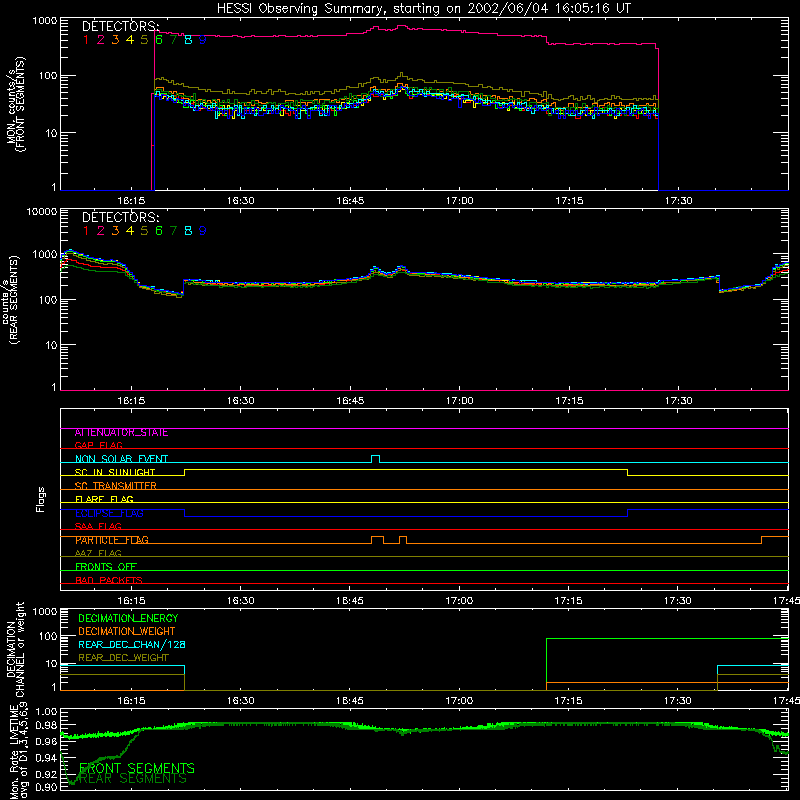Click the first PARTICLE_FLAG pulse near 16:48
Viewport: 800px width, 800px height.
point(377,539)
